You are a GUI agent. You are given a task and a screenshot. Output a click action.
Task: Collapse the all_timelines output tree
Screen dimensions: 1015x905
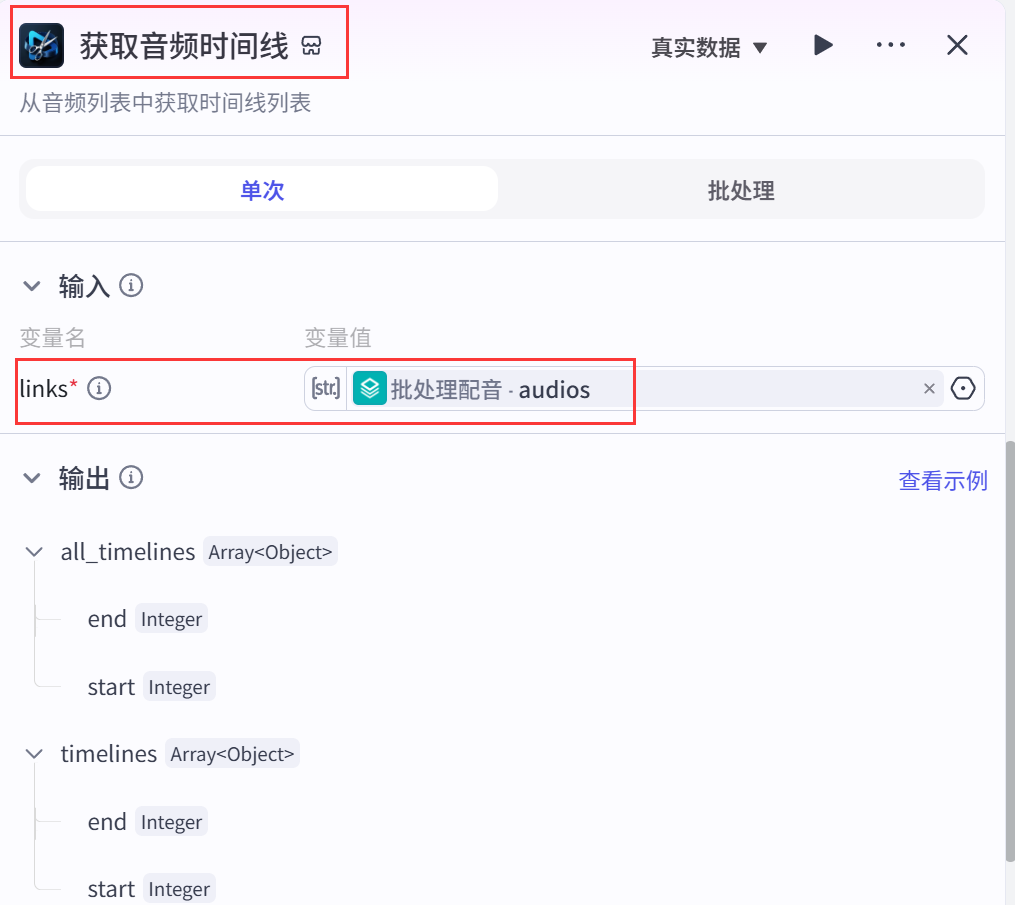[x=33, y=552]
